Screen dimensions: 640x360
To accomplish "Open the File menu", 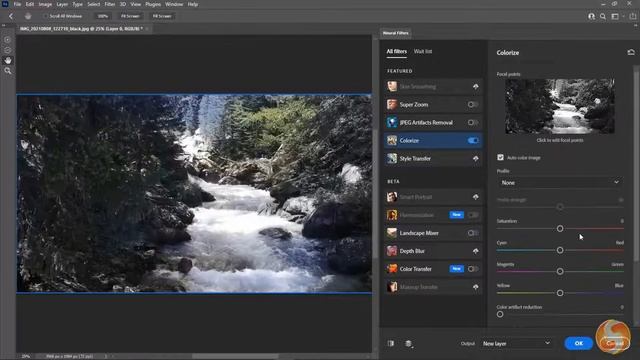I will point(17,4).
